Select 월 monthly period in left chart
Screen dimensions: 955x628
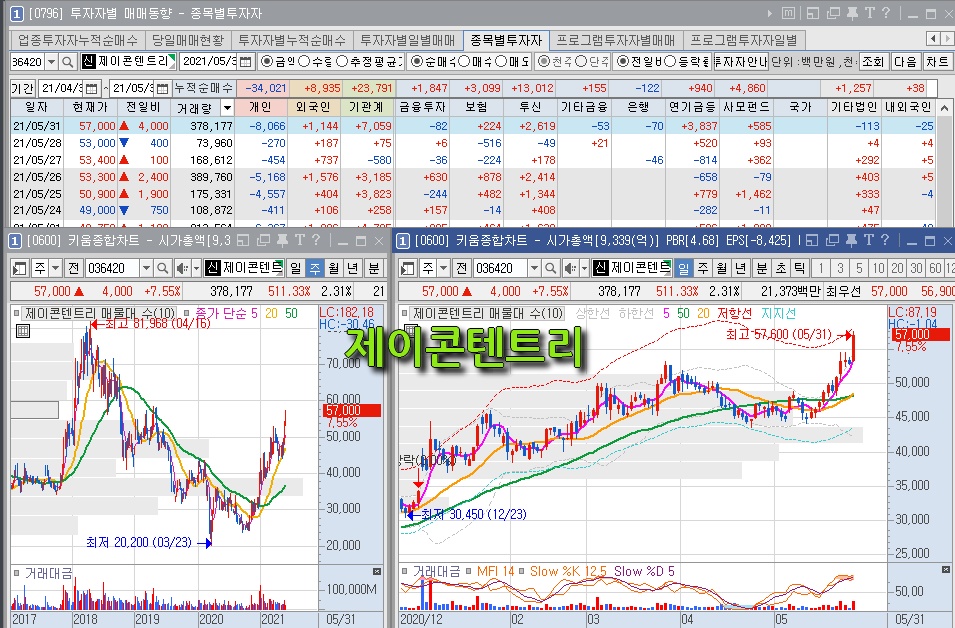[x=333, y=268]
